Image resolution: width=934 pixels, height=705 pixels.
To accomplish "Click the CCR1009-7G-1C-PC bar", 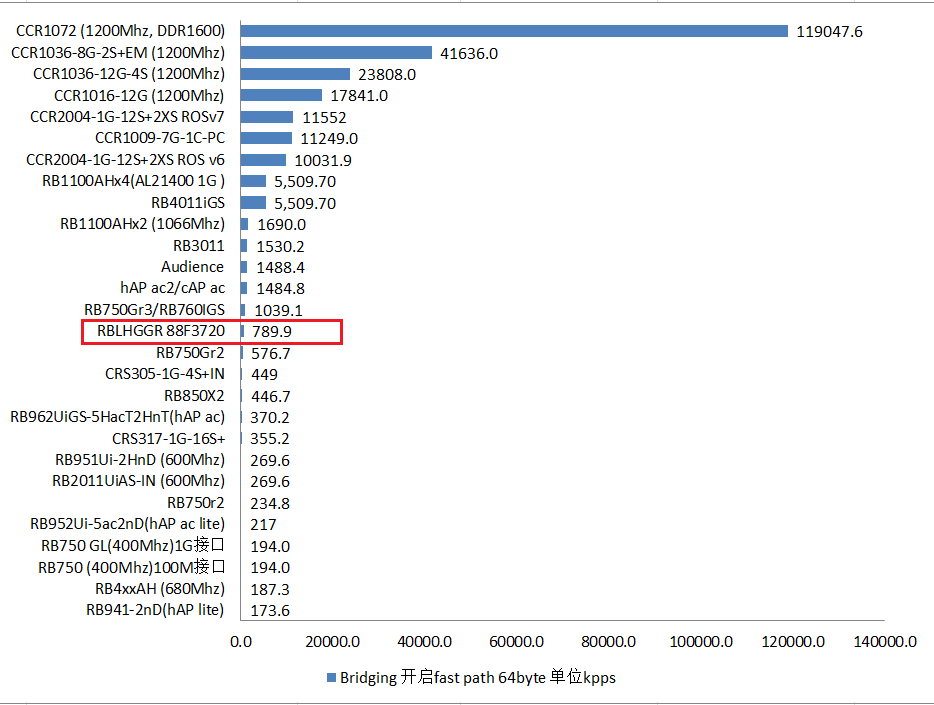I will point(266,138).
